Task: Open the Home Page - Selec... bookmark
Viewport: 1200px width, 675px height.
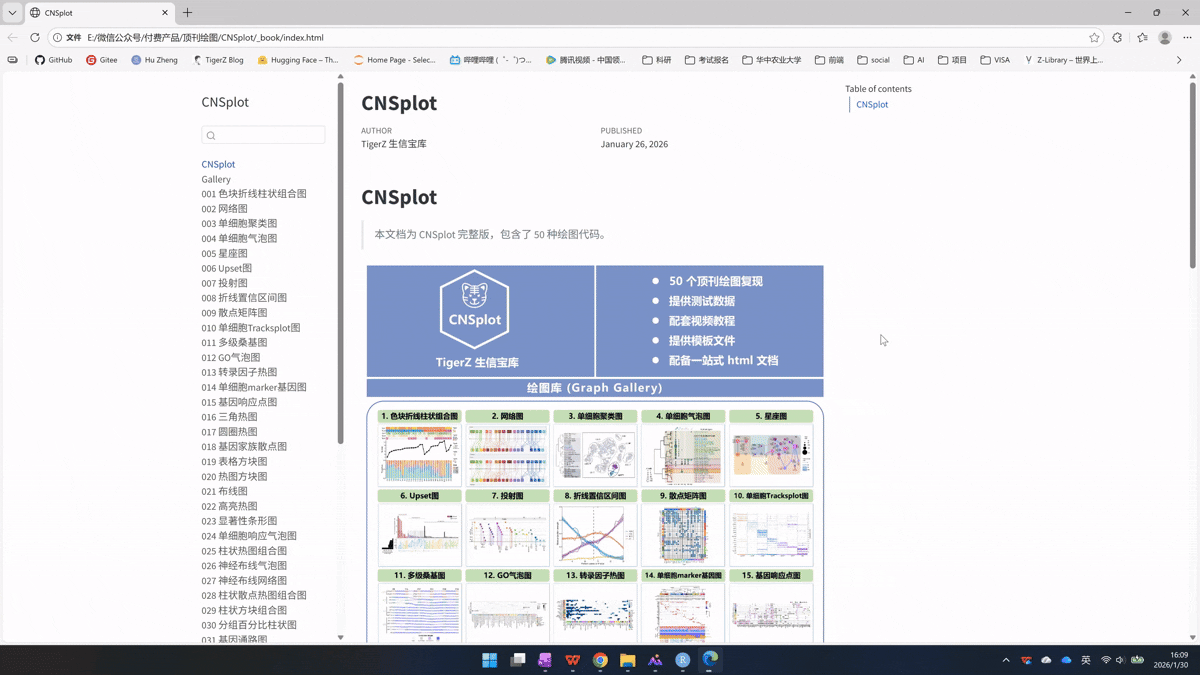Action: 395,60
